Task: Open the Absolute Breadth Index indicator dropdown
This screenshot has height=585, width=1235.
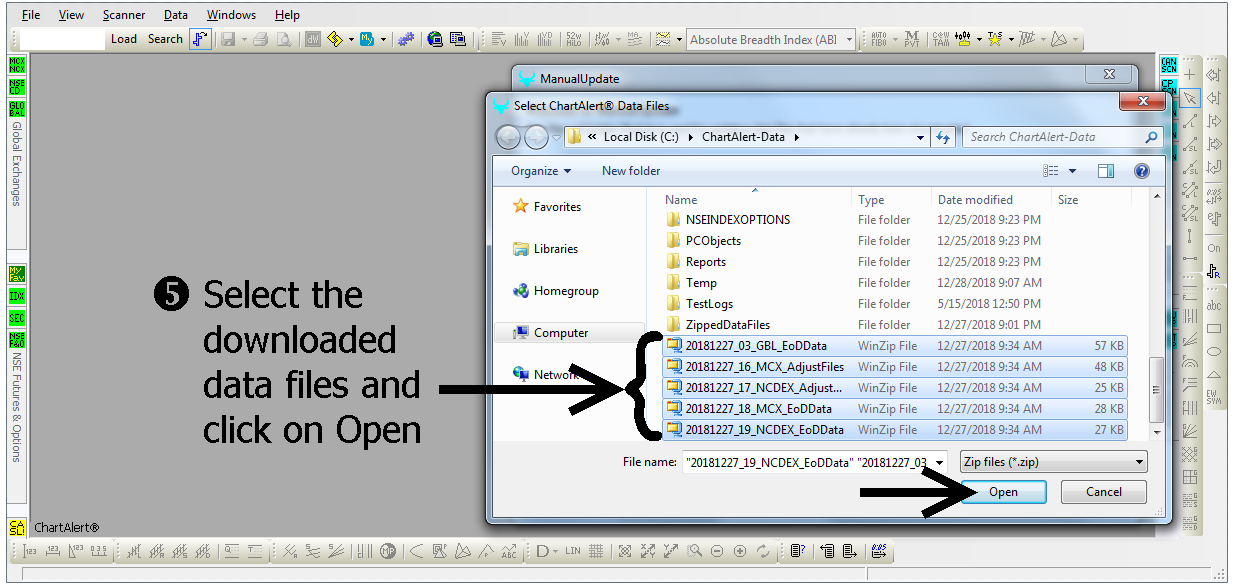Action: point(850,40)
